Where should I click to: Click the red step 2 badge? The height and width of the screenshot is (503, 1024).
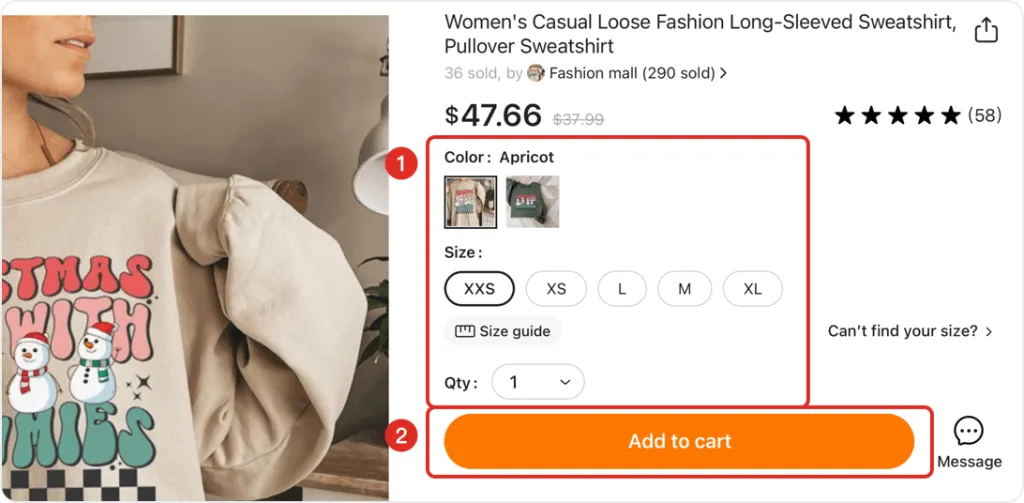(x=401, y=436)
